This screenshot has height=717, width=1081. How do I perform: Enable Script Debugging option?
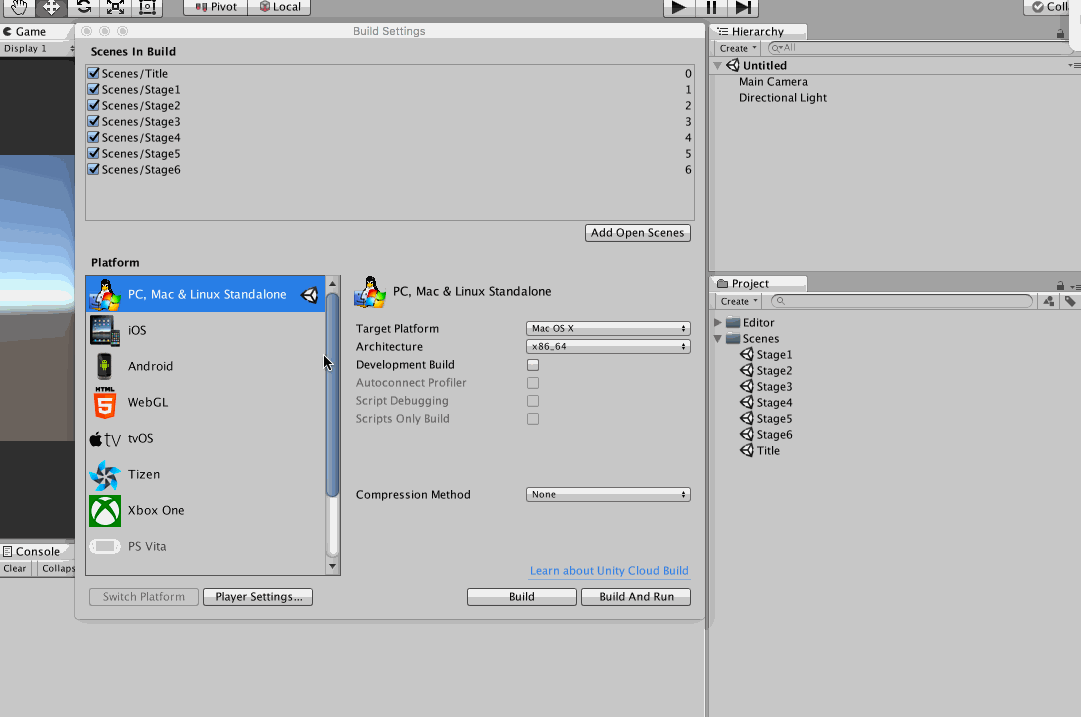click(533, 400)
